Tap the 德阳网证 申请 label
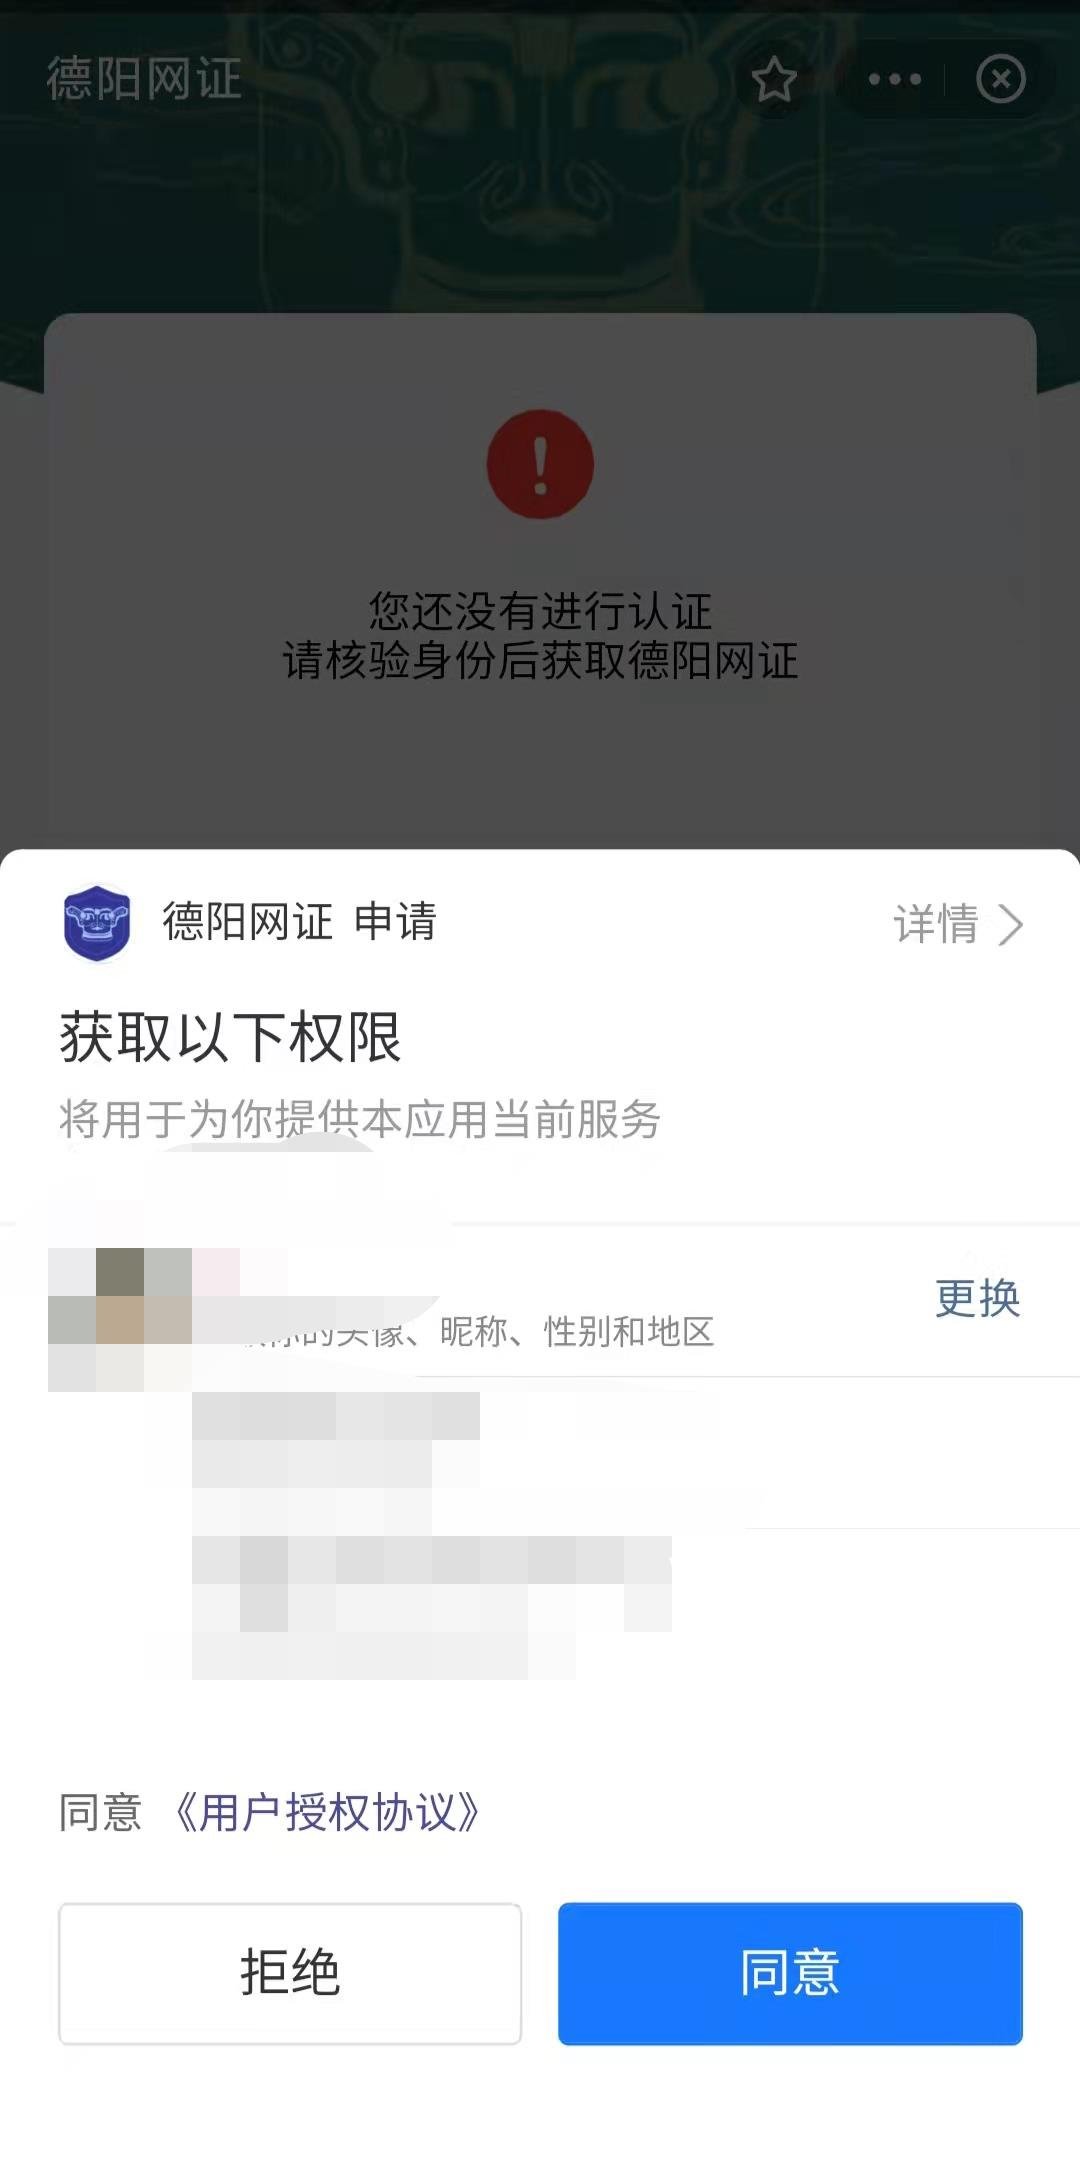This screenshot has height=2183, width=1080. tap(300, 921)
